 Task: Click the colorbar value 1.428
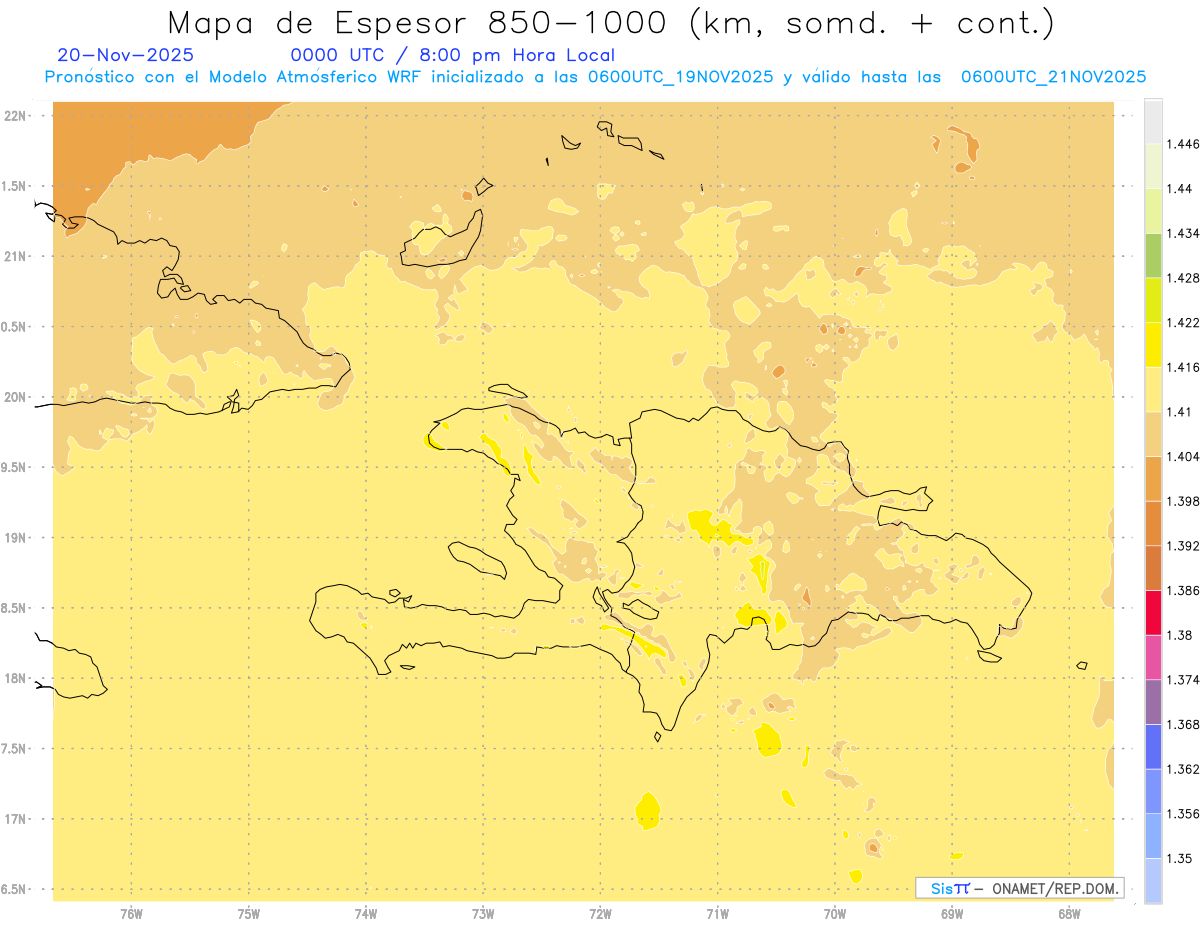[1183, 278]
